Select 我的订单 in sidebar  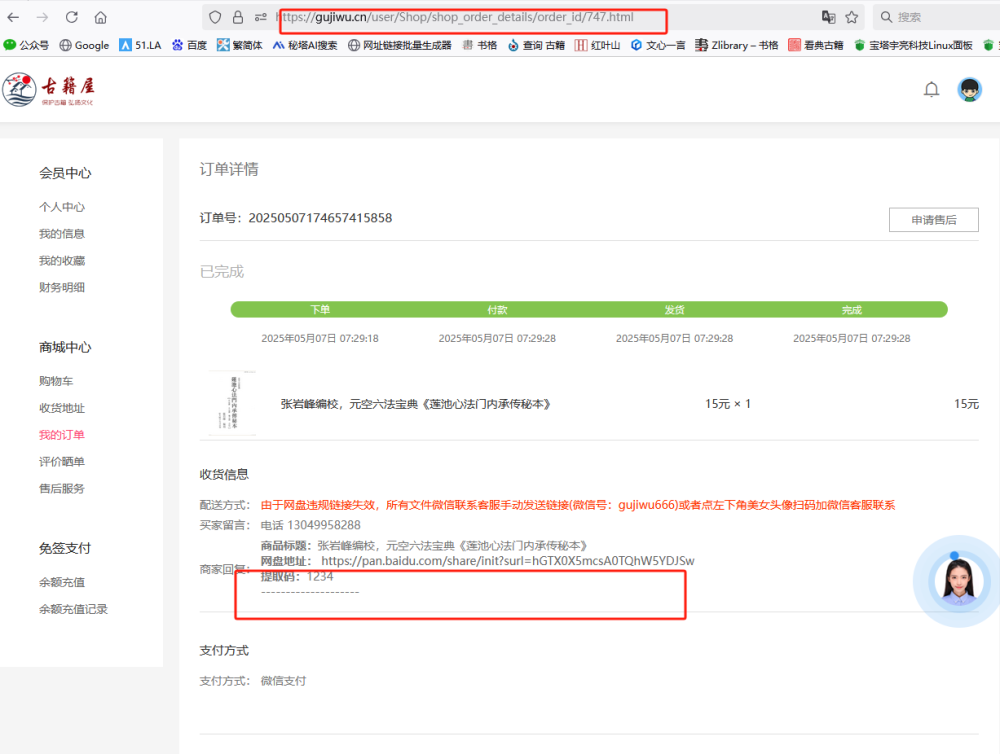pyautogui.click(x=62, y=434)
